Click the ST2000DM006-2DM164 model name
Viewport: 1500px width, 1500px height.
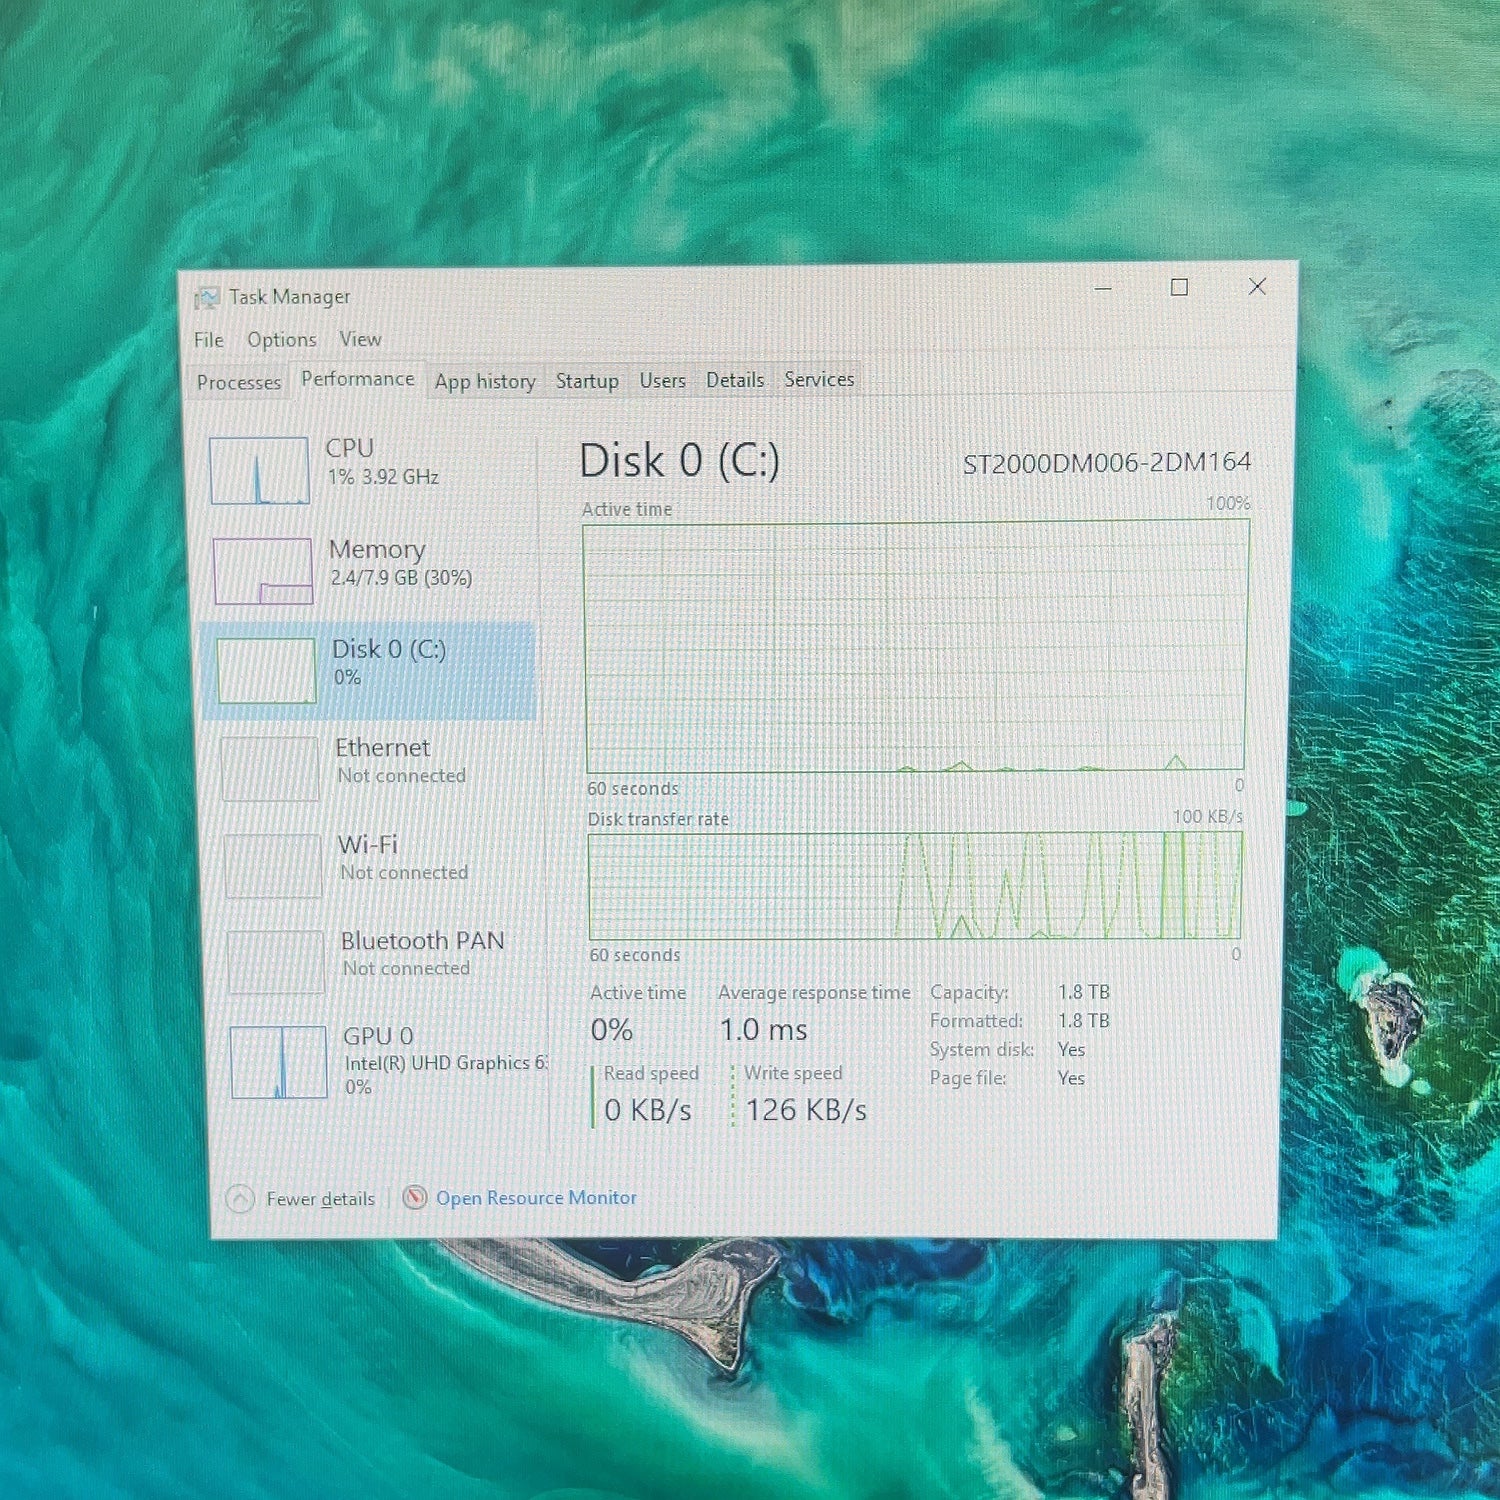pos(1107,462)
